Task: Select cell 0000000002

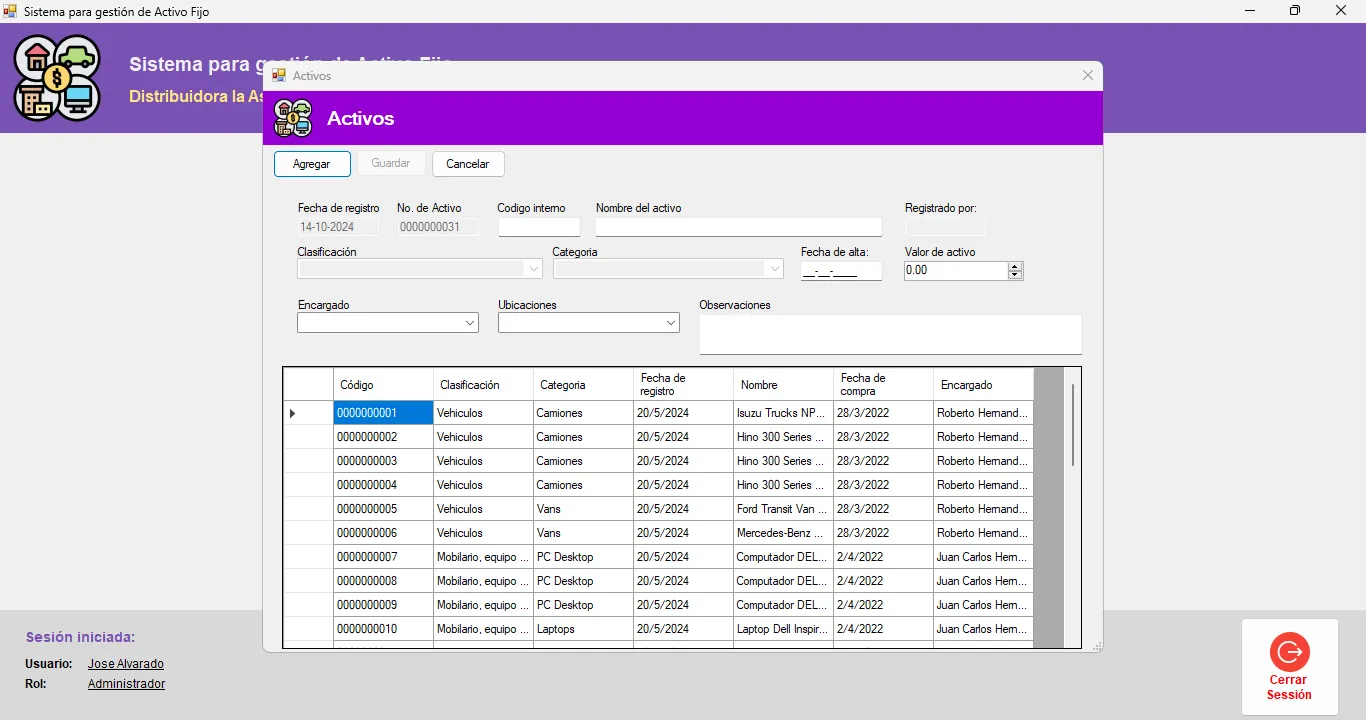Action: click(x=383, y=437)
